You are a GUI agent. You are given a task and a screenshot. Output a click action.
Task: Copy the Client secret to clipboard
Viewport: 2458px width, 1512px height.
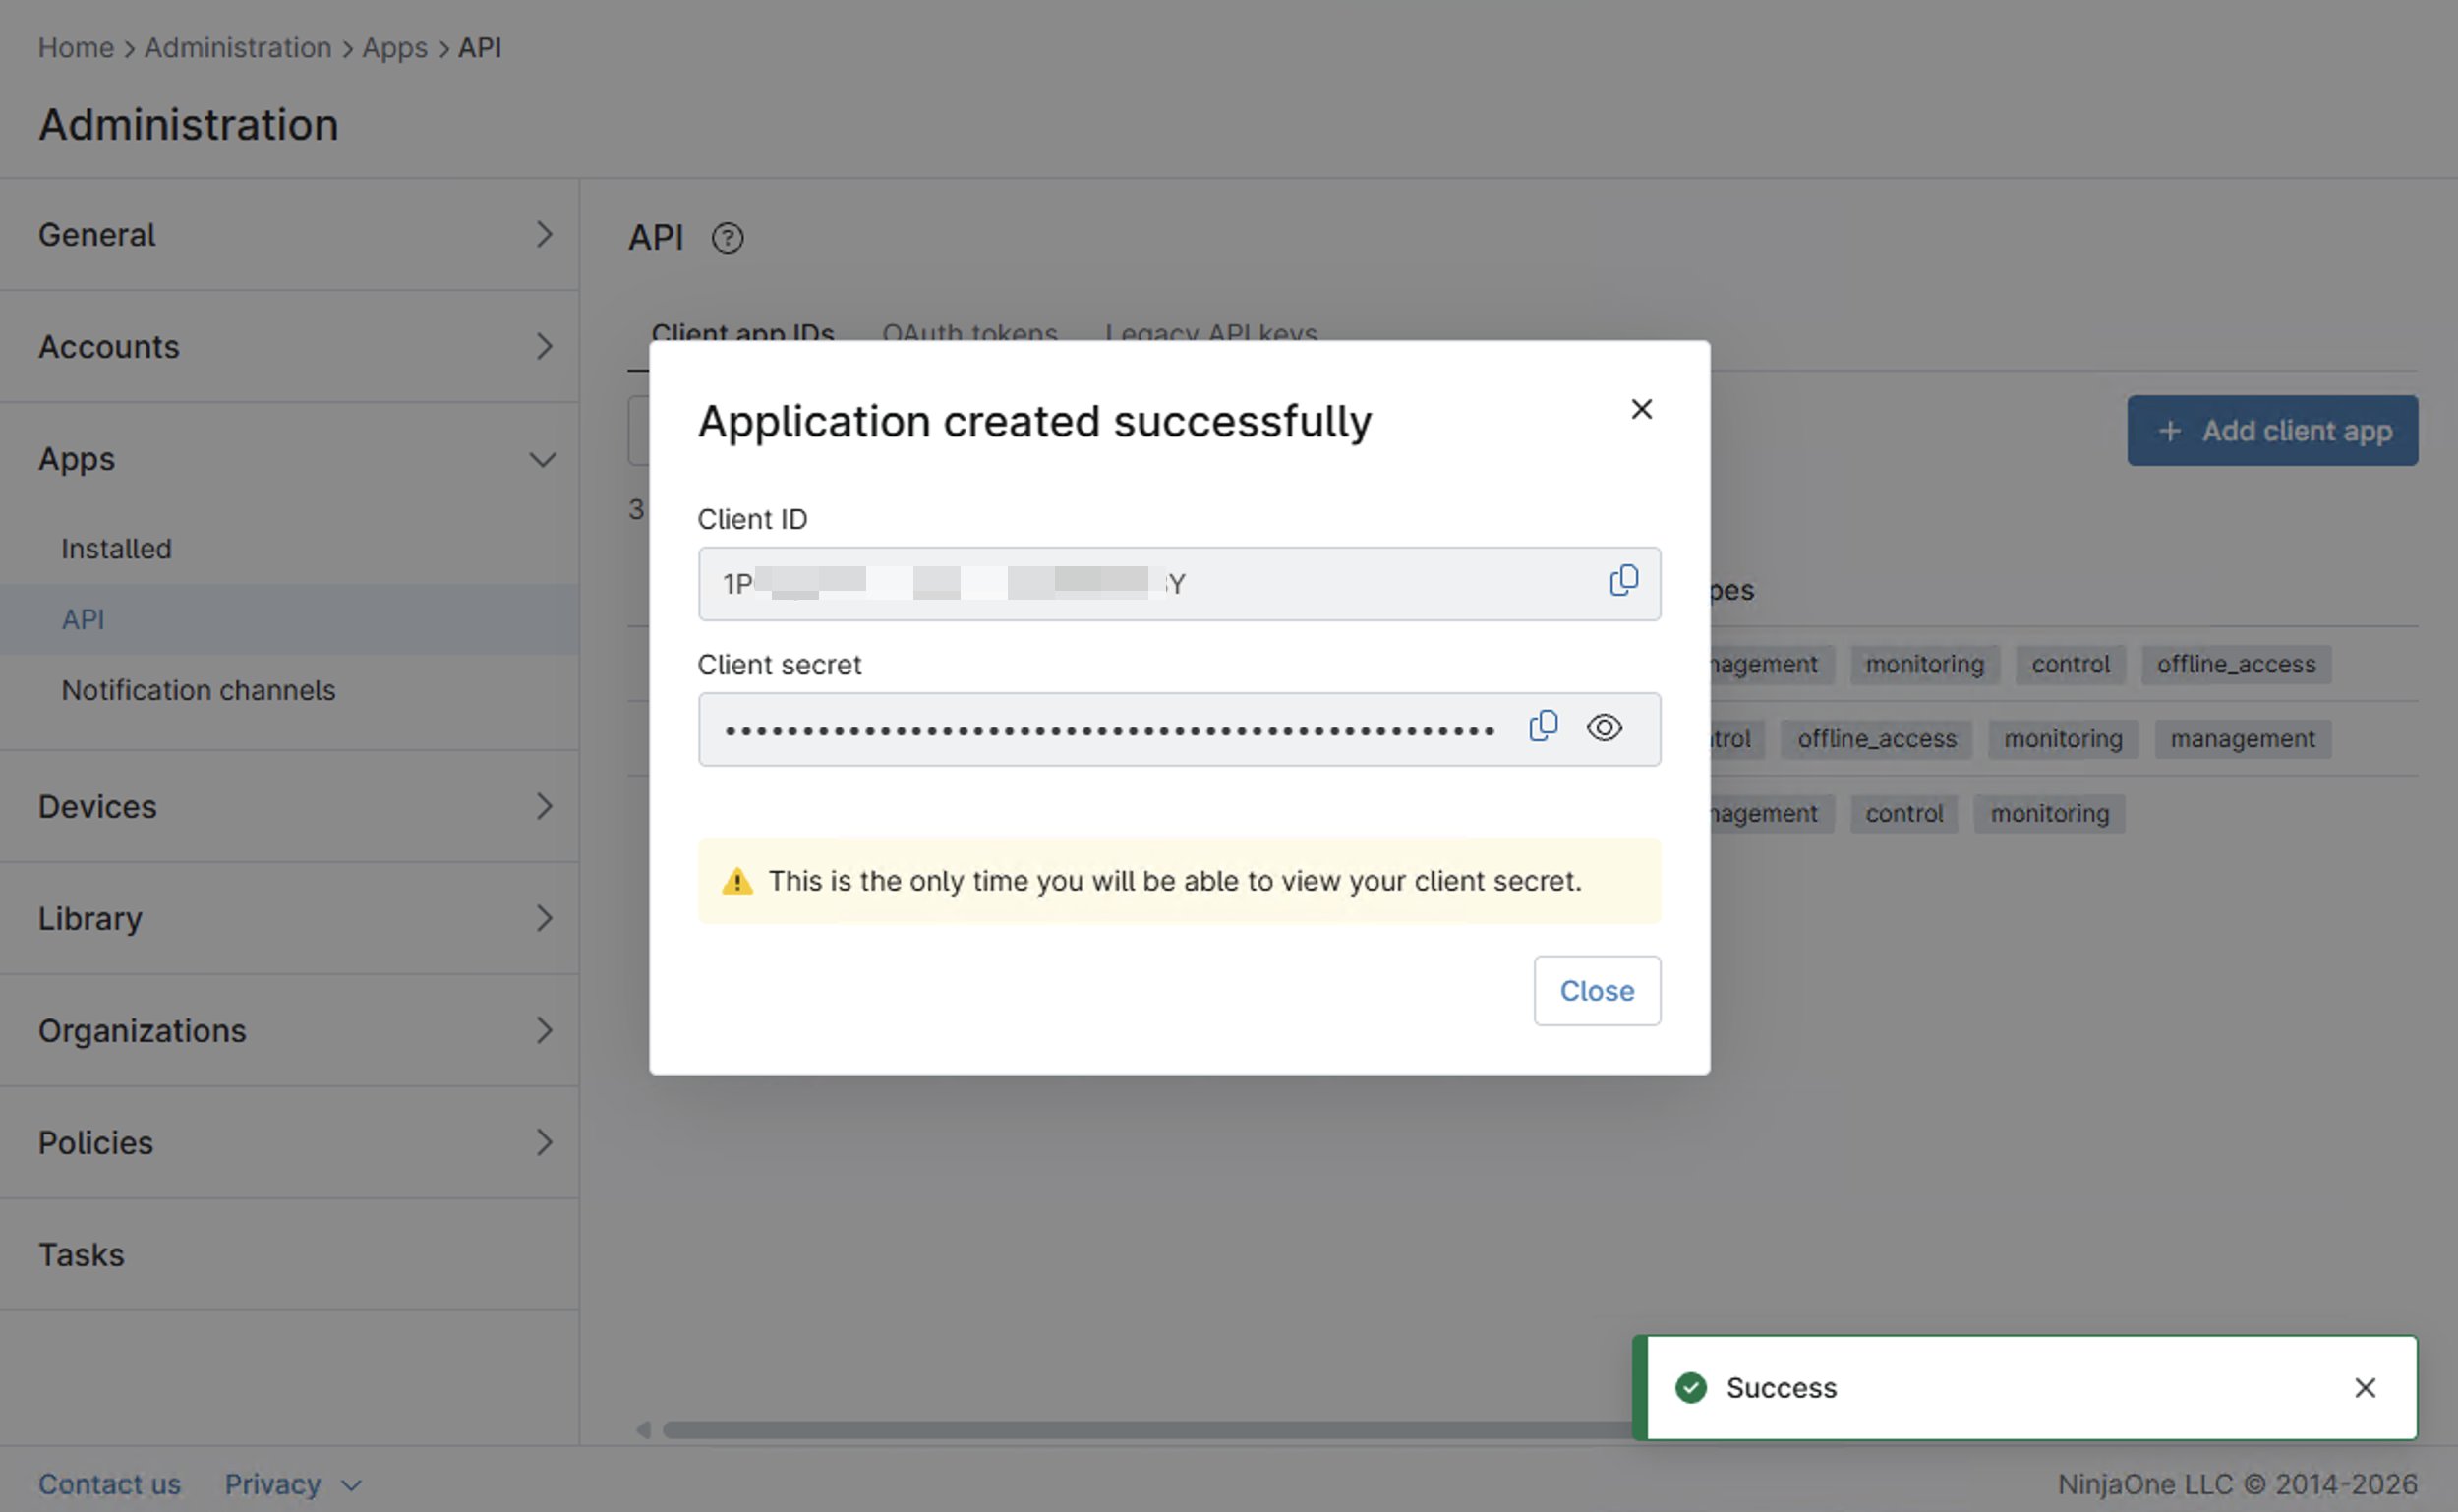click(x=1543, y=727)
